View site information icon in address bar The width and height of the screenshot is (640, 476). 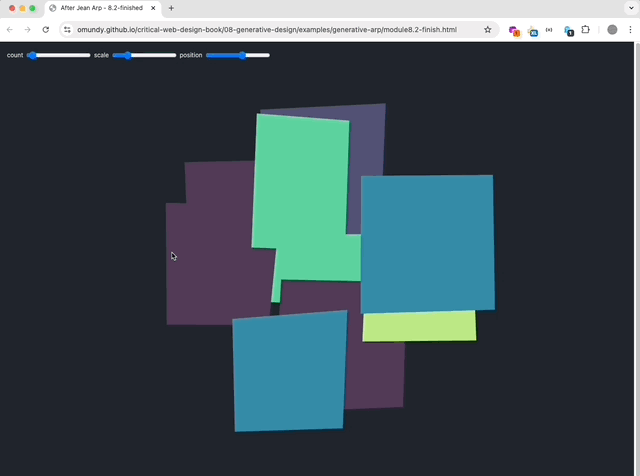pyautogui.click(x=67, y=30)
